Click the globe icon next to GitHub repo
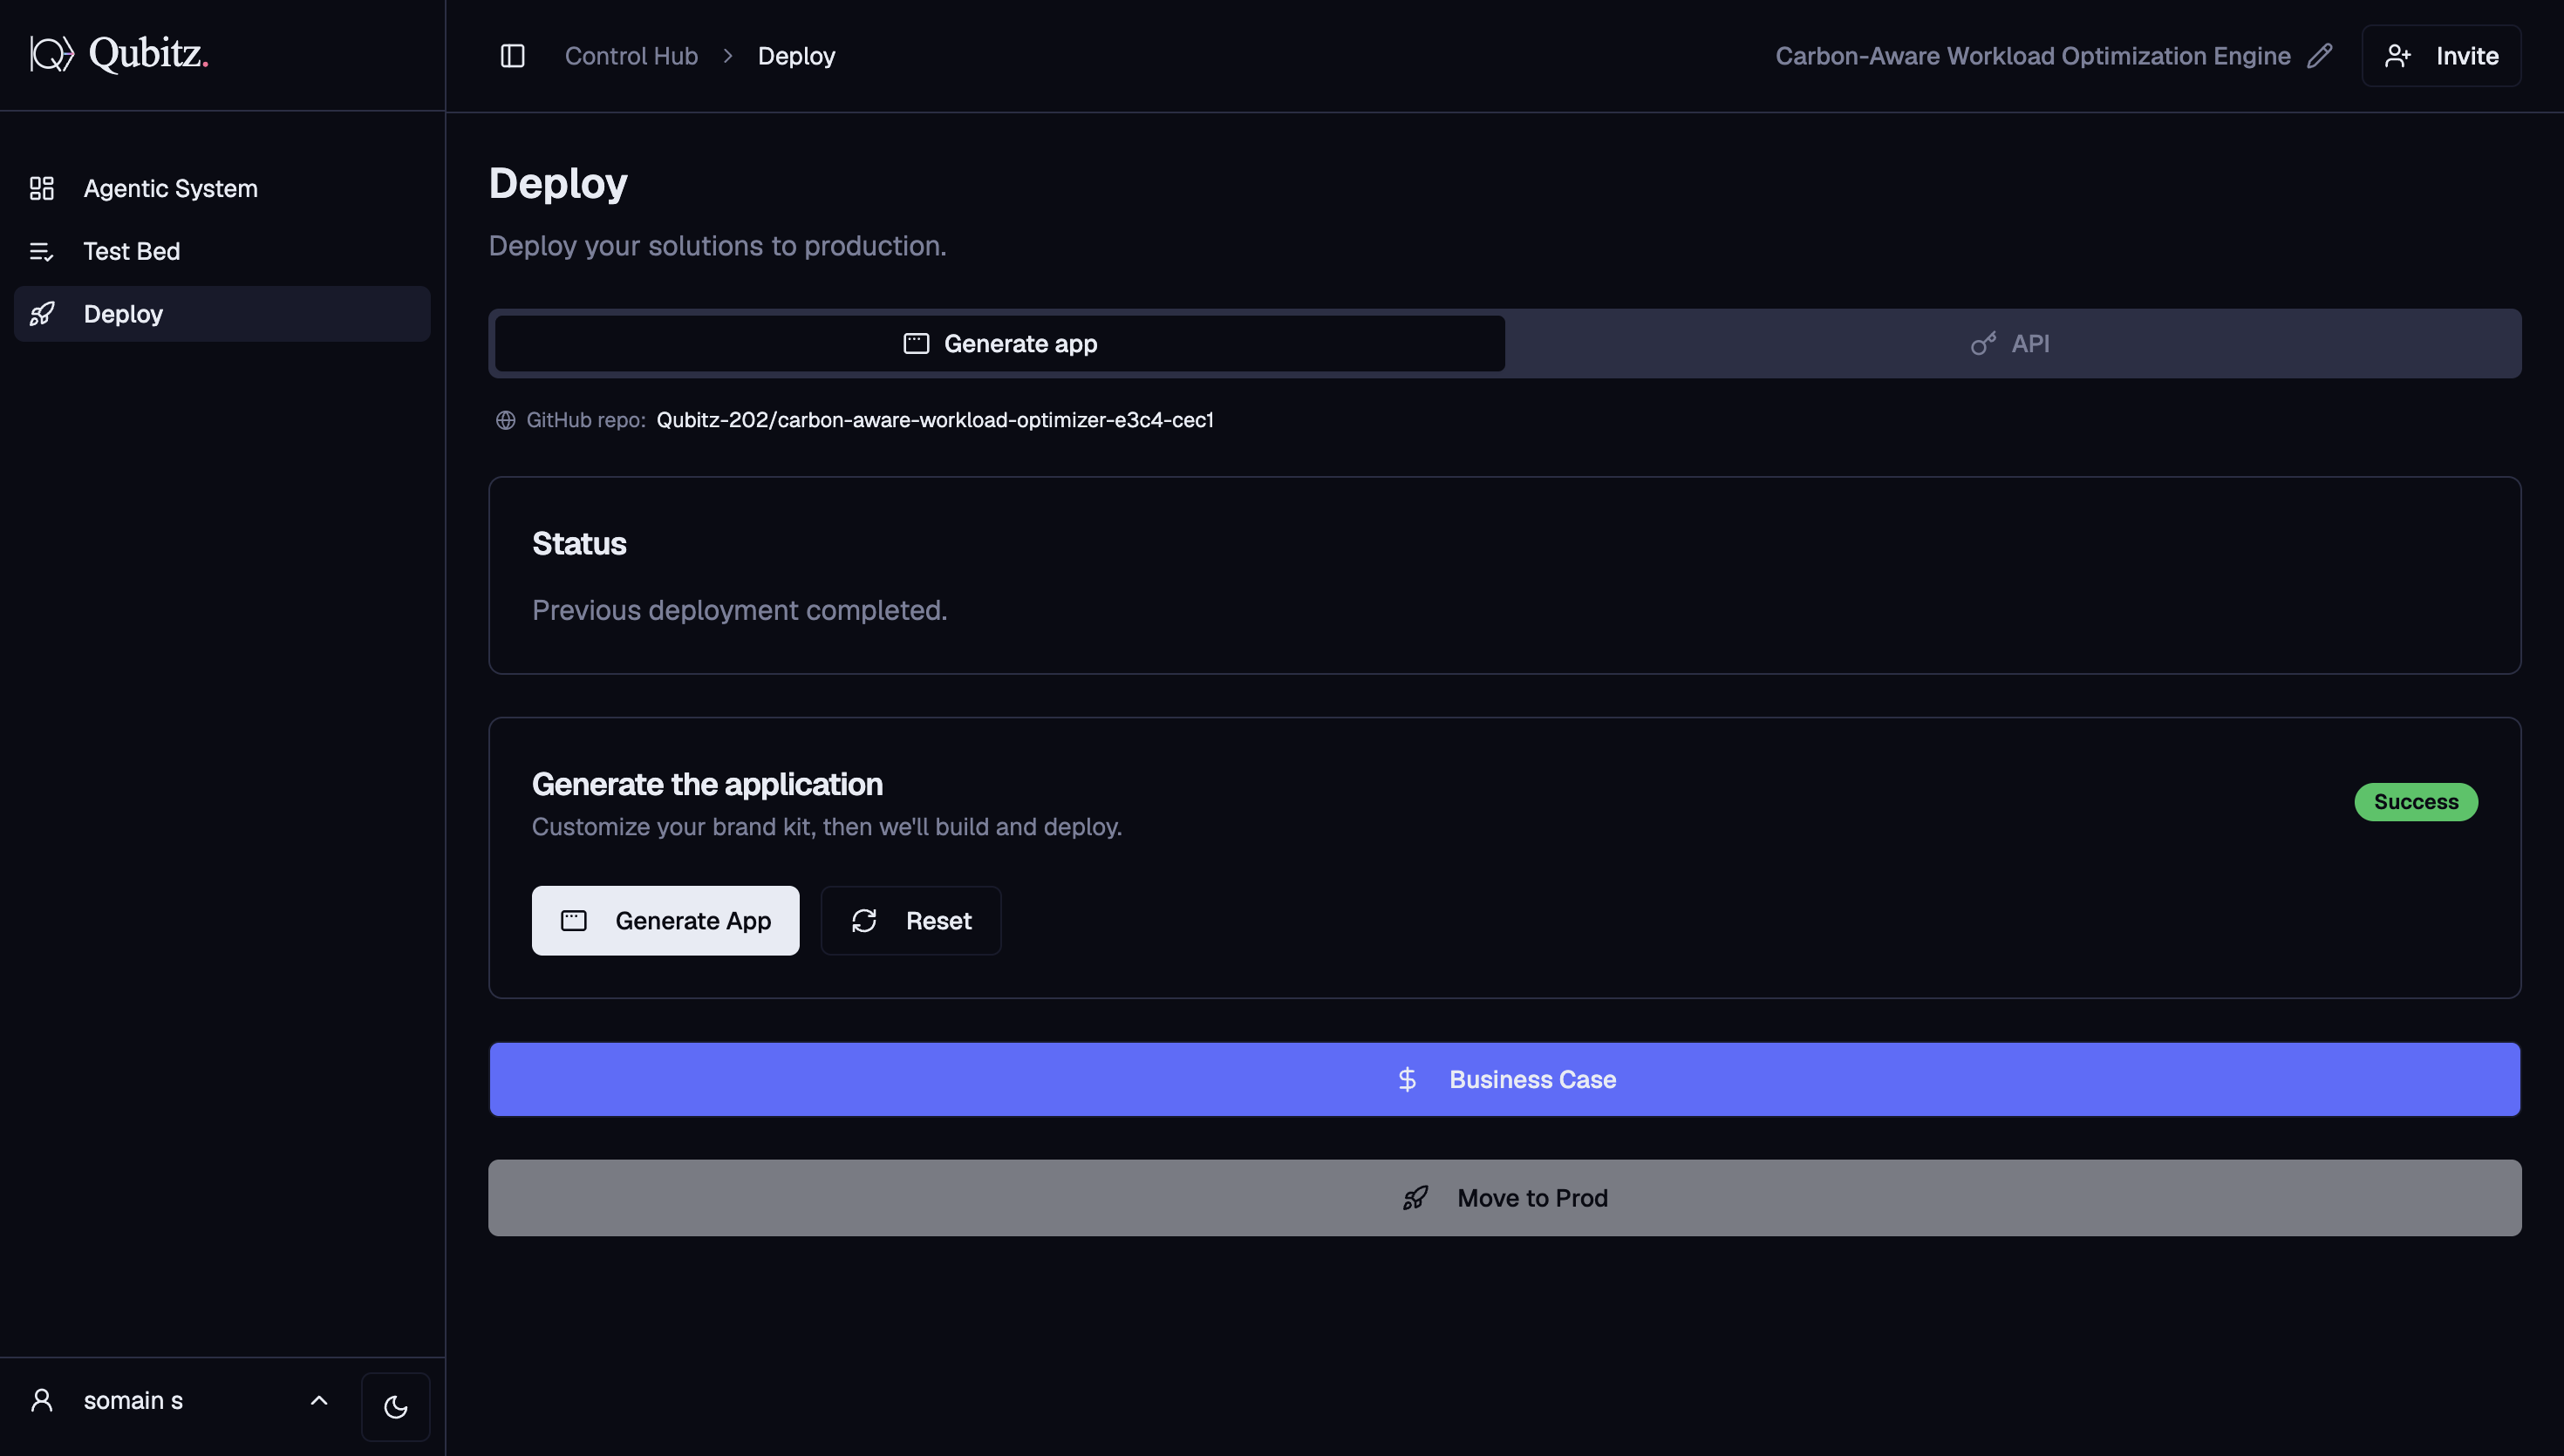 coord(506,420)
